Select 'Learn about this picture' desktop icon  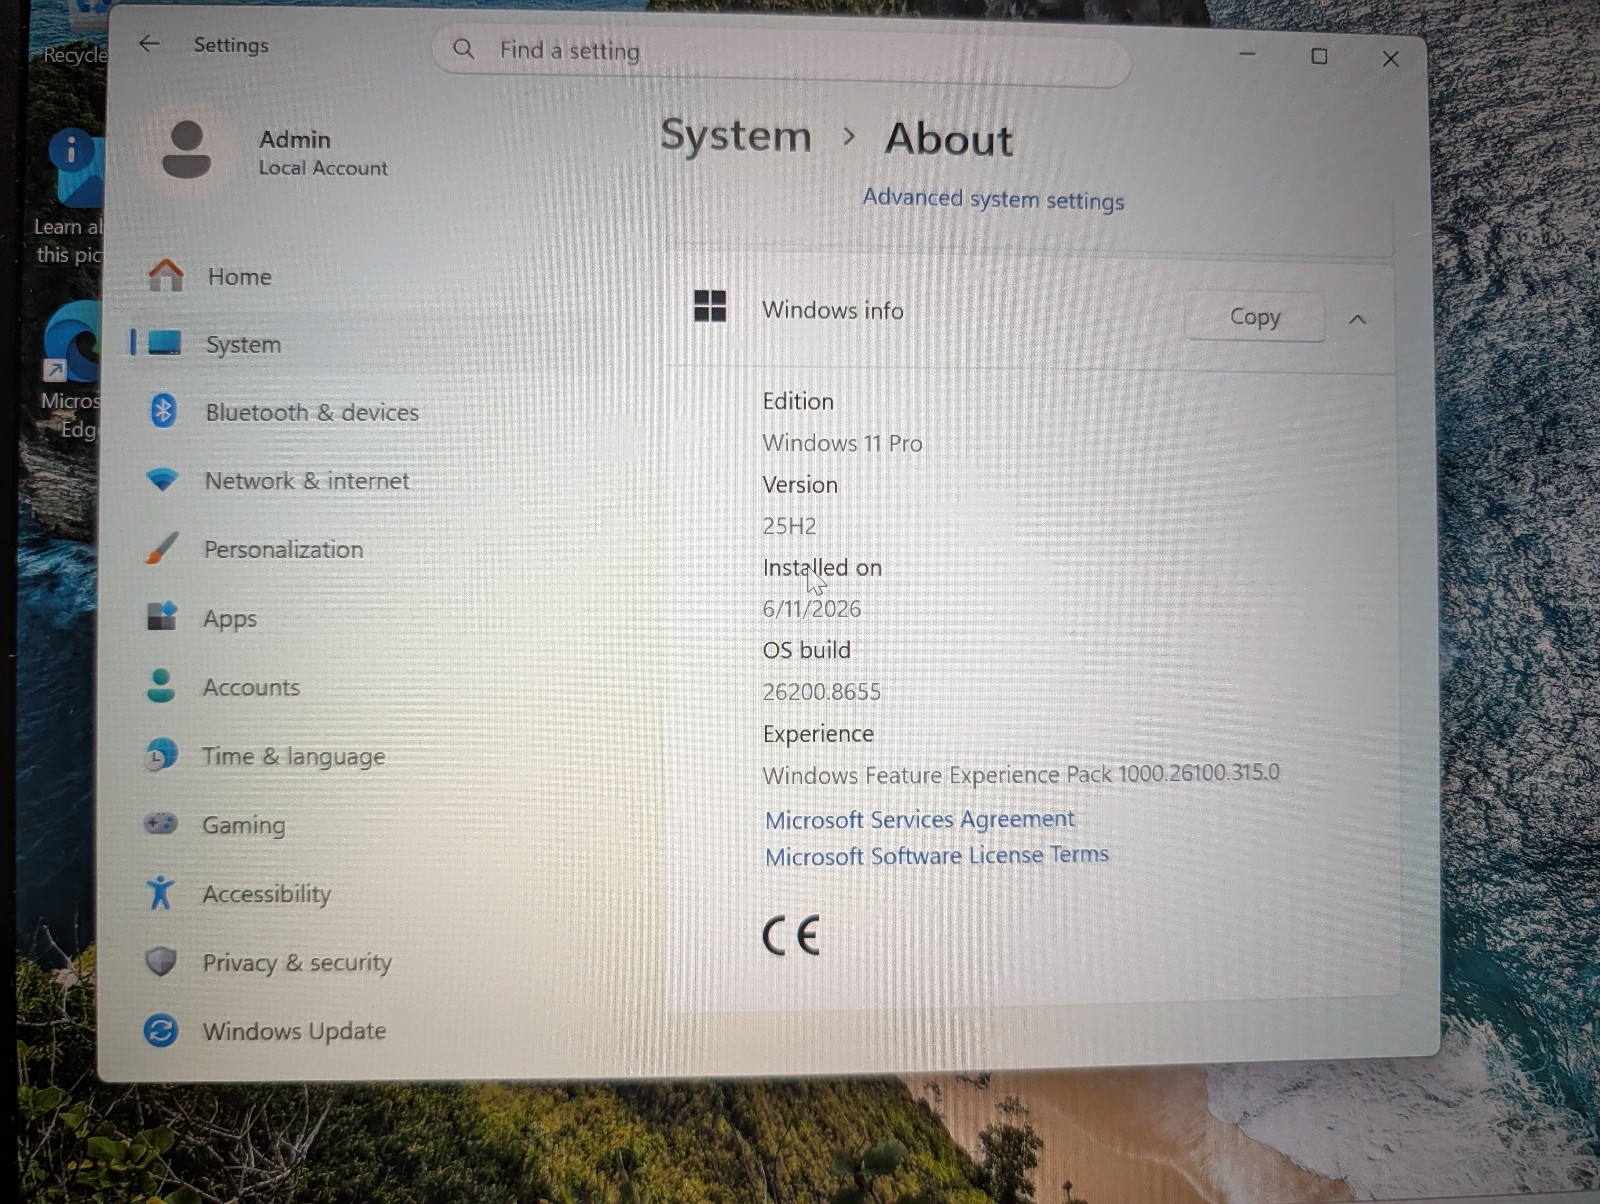(x=68, y=199)
